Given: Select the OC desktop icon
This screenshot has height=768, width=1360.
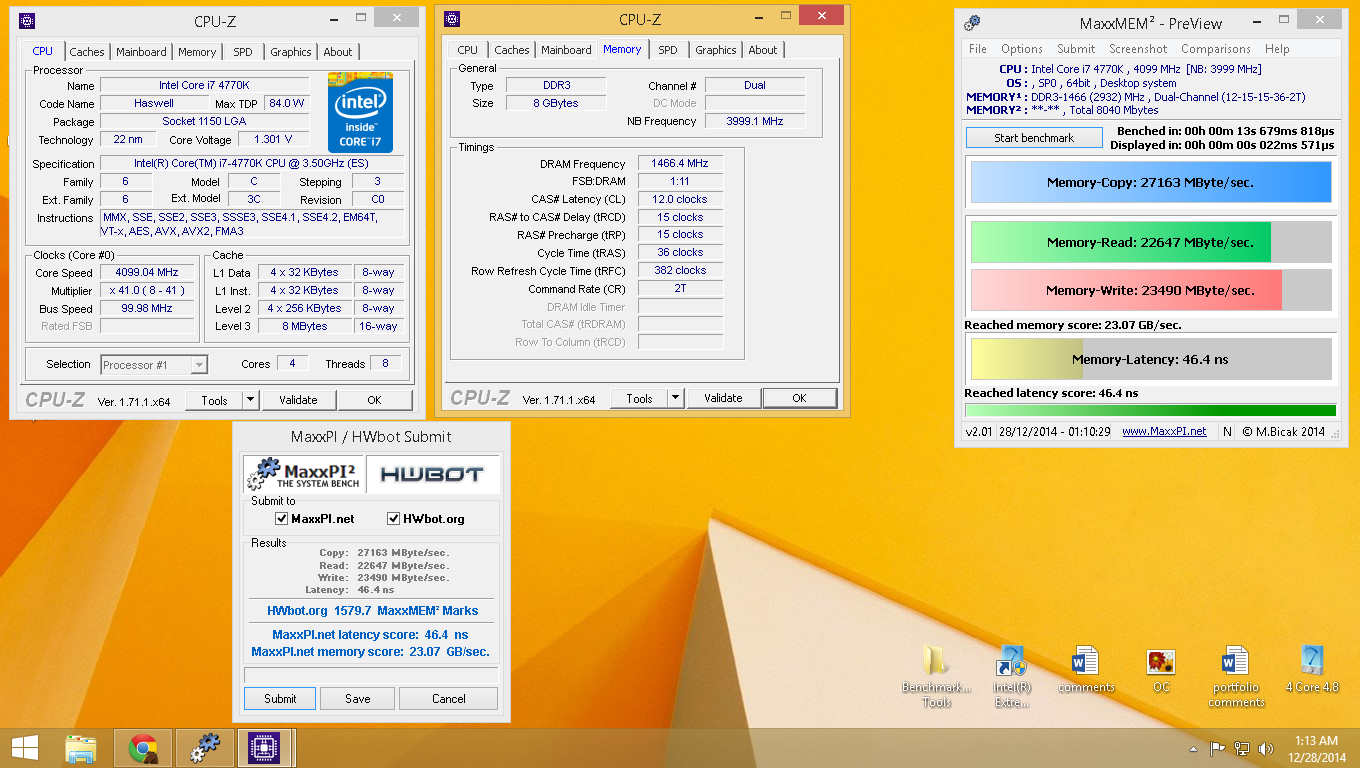Looking at the screenshot, I should click(1161, 670).
